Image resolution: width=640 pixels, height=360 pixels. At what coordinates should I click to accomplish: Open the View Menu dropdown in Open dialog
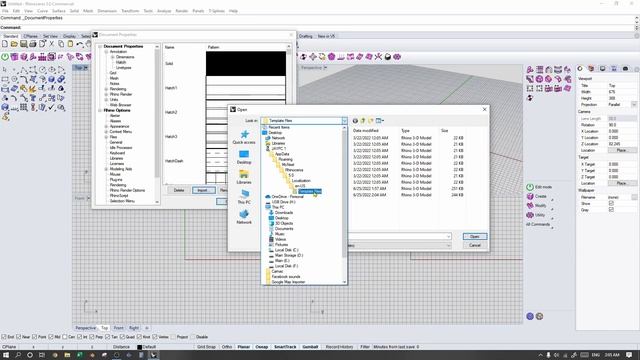click(x=380, y=121)
